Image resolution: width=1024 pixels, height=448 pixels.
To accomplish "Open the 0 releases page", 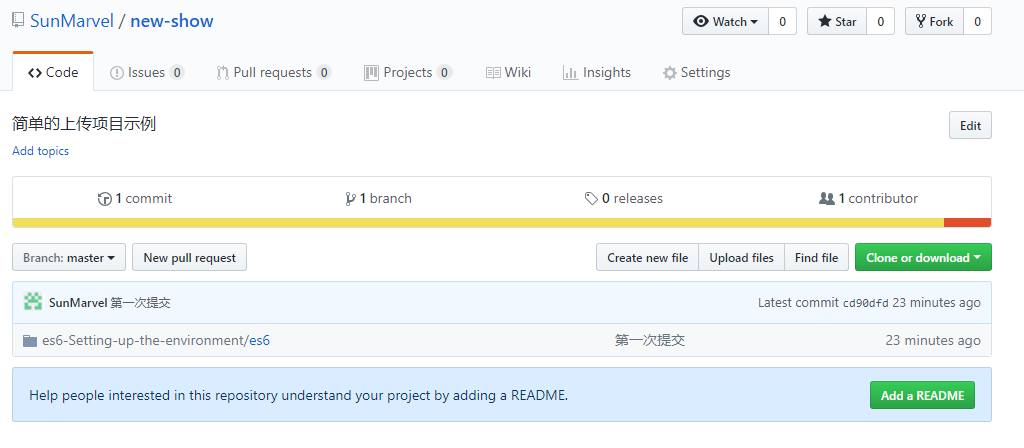I will (624, 199).
